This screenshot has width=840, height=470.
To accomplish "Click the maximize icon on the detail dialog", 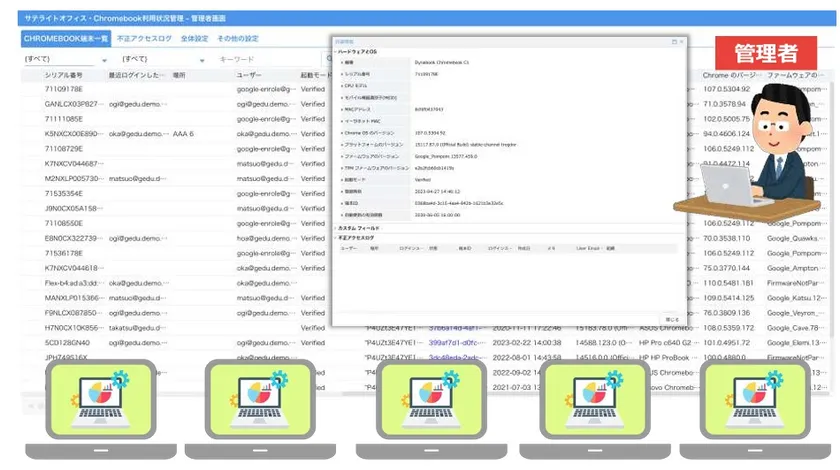I will coord(674,41).
